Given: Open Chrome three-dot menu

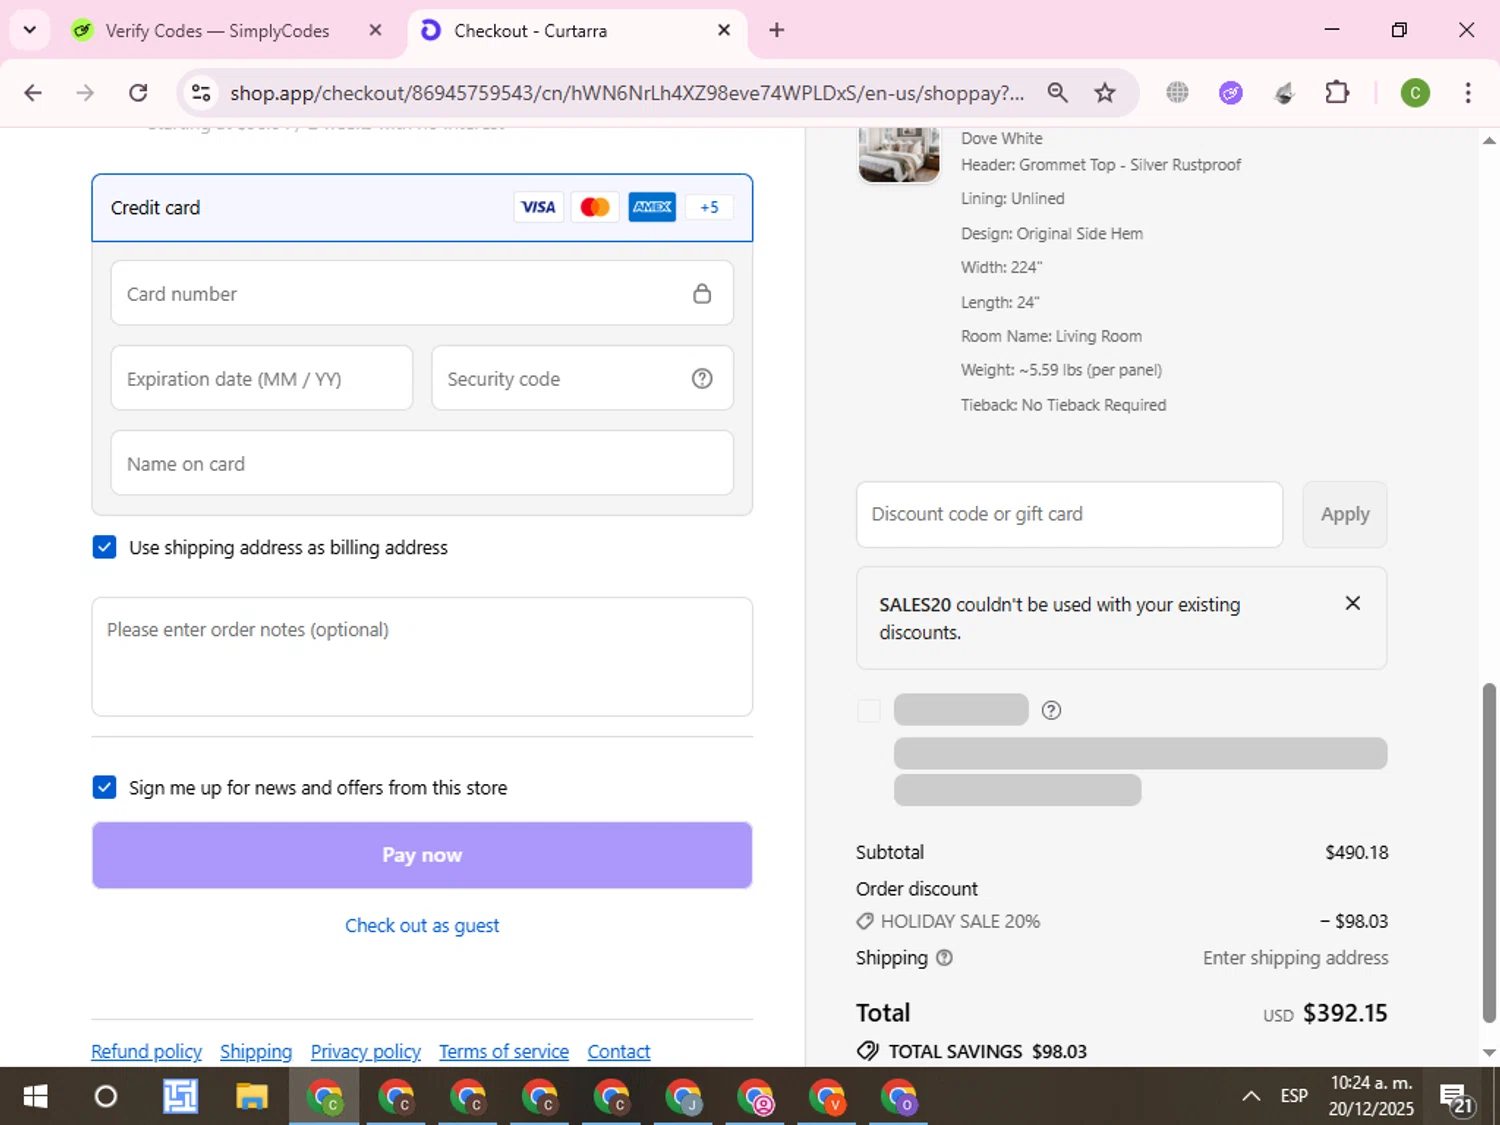Looking at the screenshot, I should coord(1468,93).
